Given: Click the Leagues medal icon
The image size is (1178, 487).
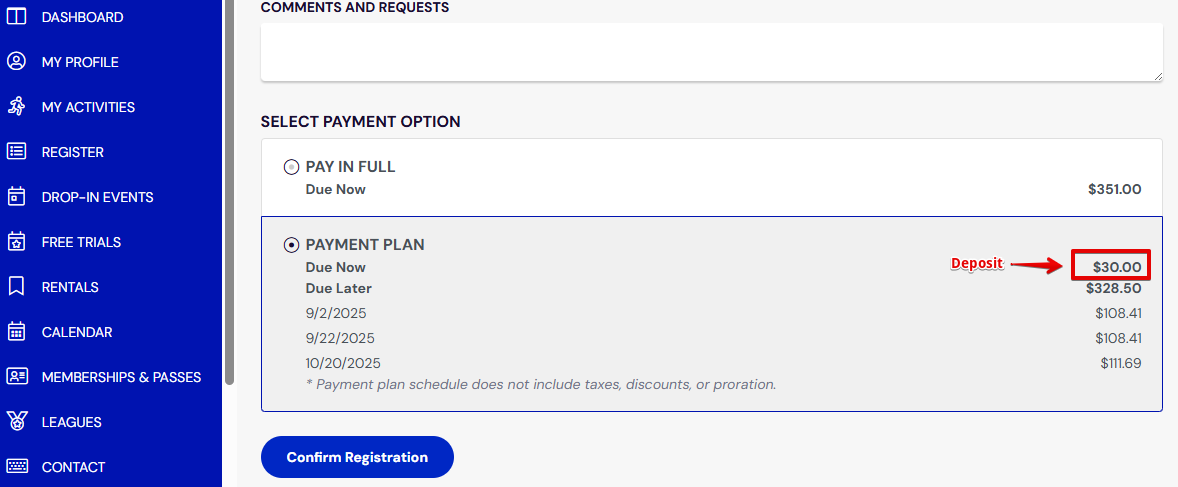Looking at the screenshot, I should point(17,422).
